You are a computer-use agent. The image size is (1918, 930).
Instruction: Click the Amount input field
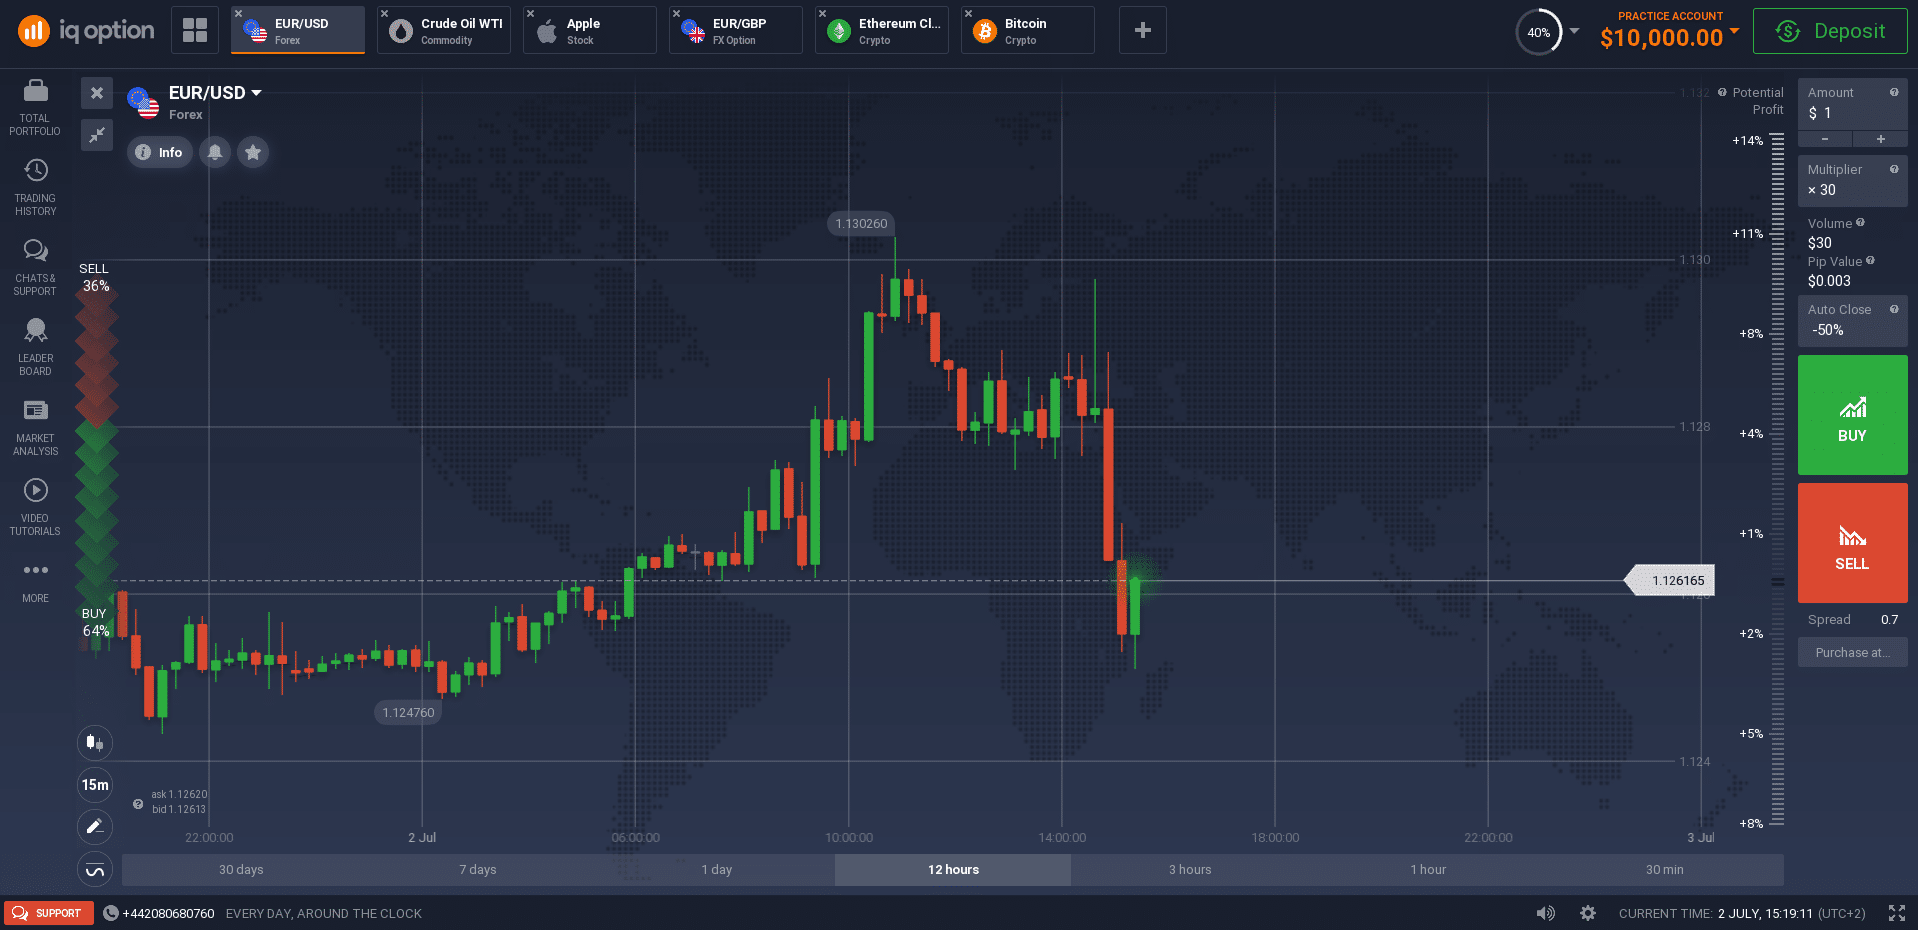[1852, 103]
